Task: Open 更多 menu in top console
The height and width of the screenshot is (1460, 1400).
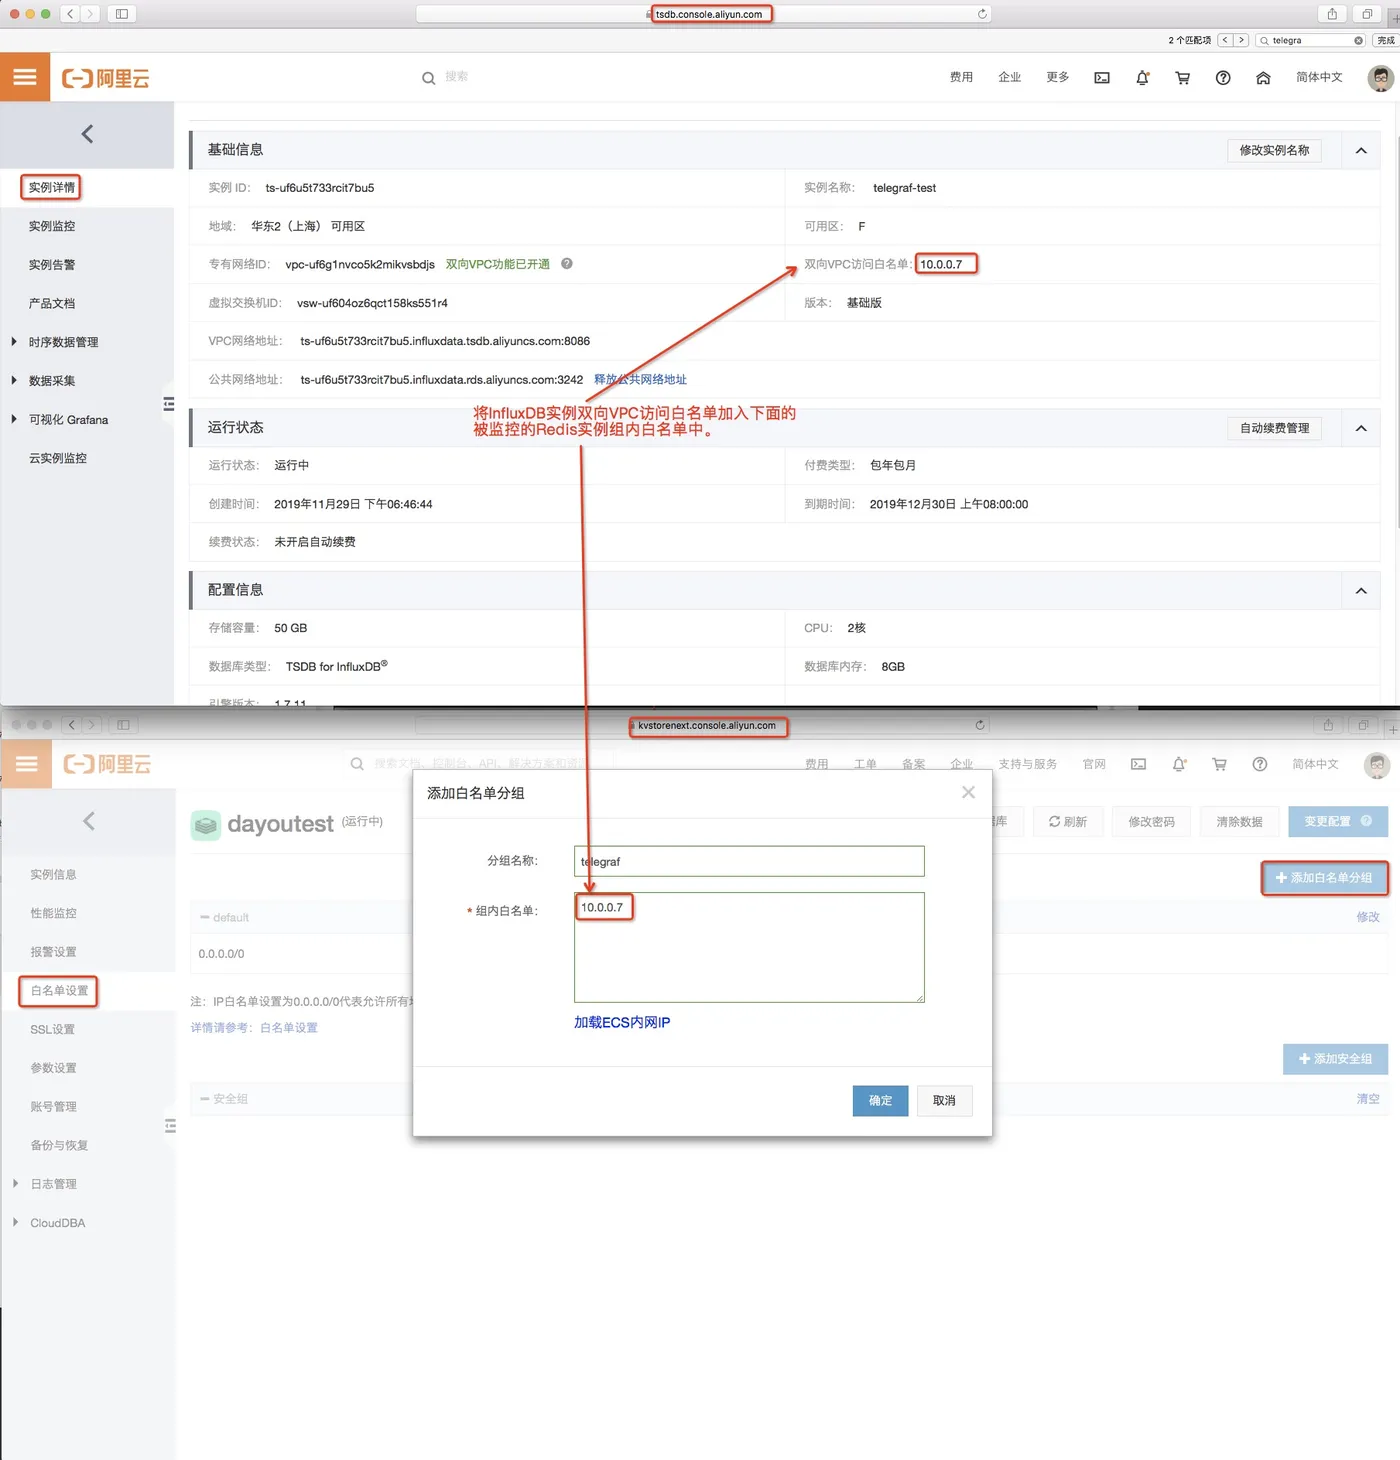Action: [x=1057, y=77]
